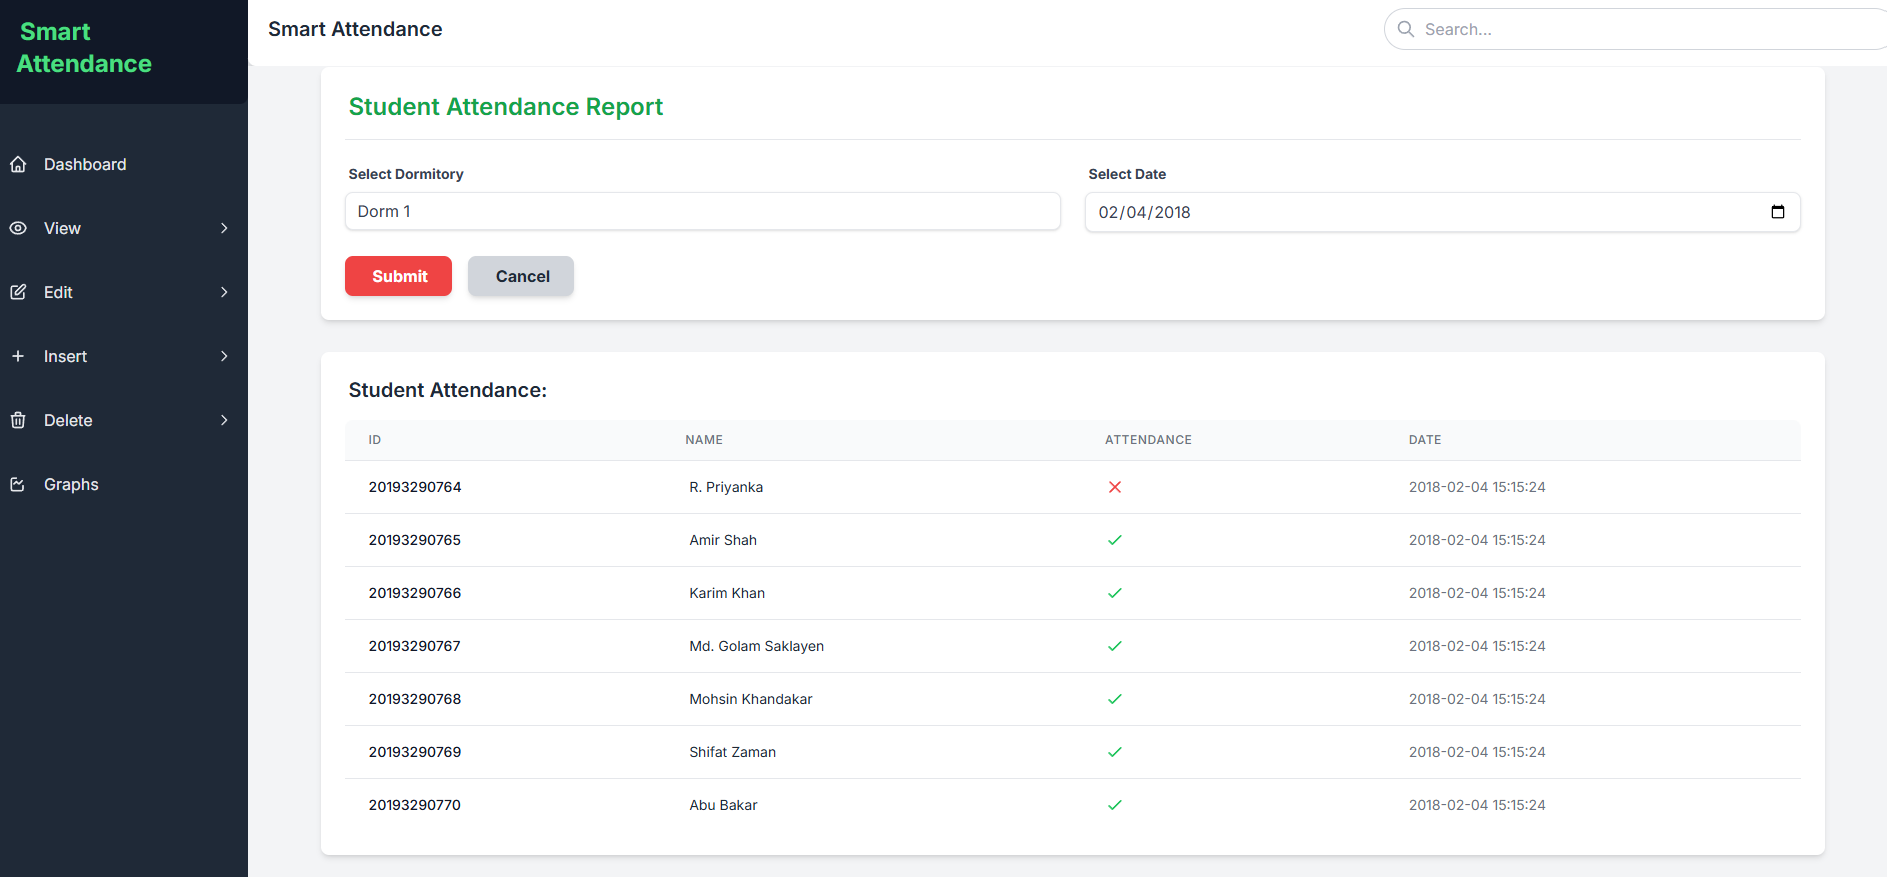Viewport: 1887px width, 877px height.
Task: Click the View eye icon
Action: [18, 228]
